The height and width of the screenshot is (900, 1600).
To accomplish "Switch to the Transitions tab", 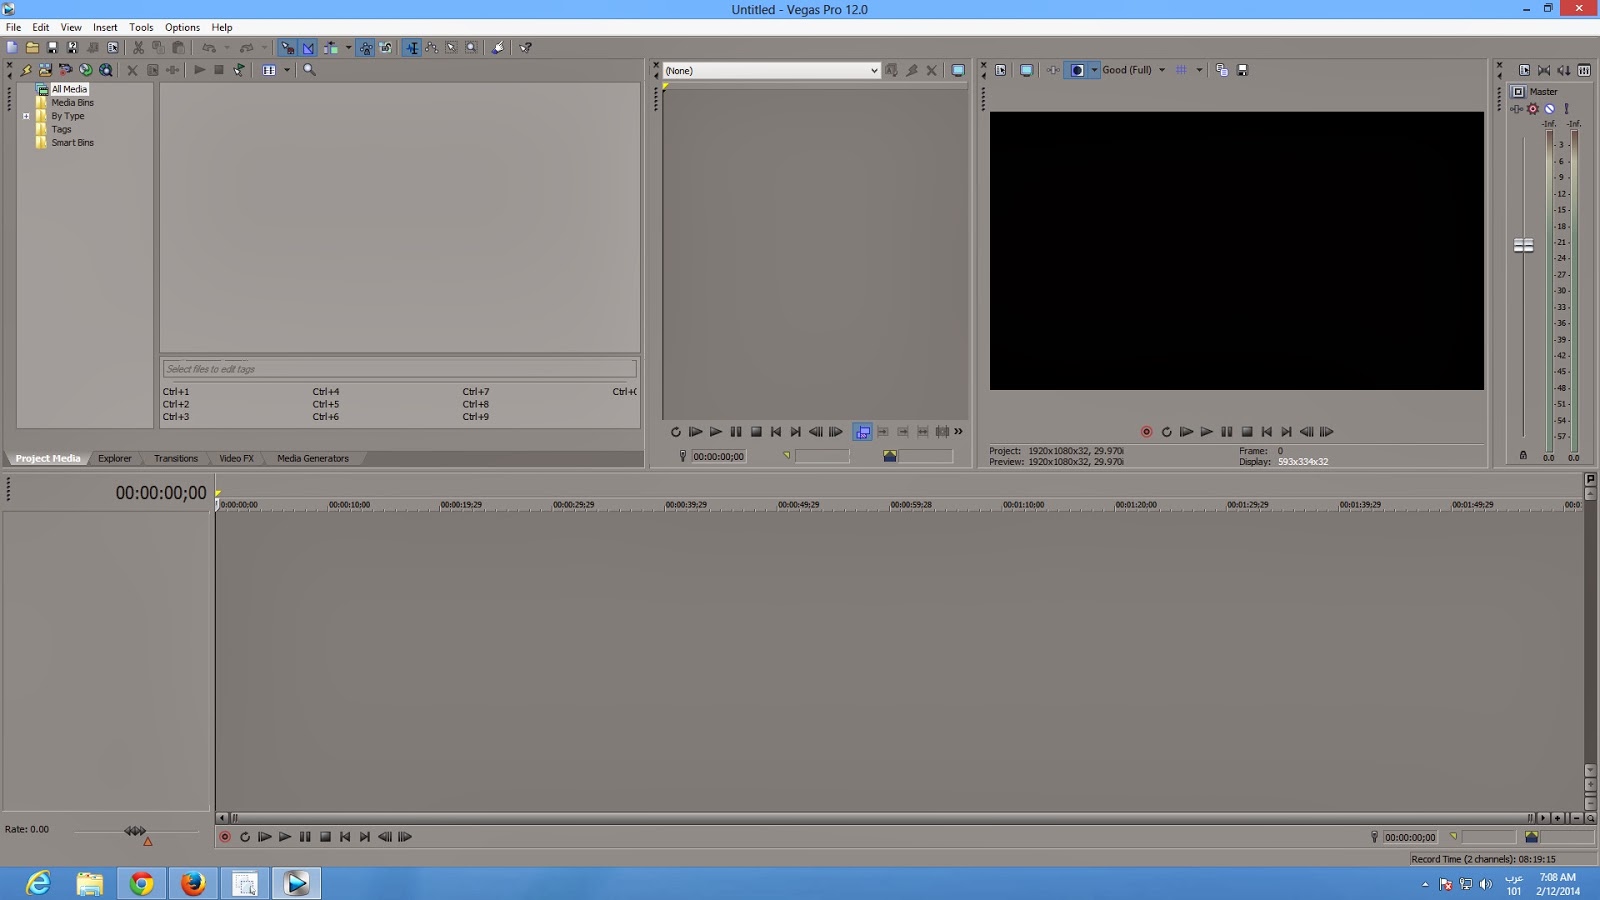I will (x=176, y=458).
